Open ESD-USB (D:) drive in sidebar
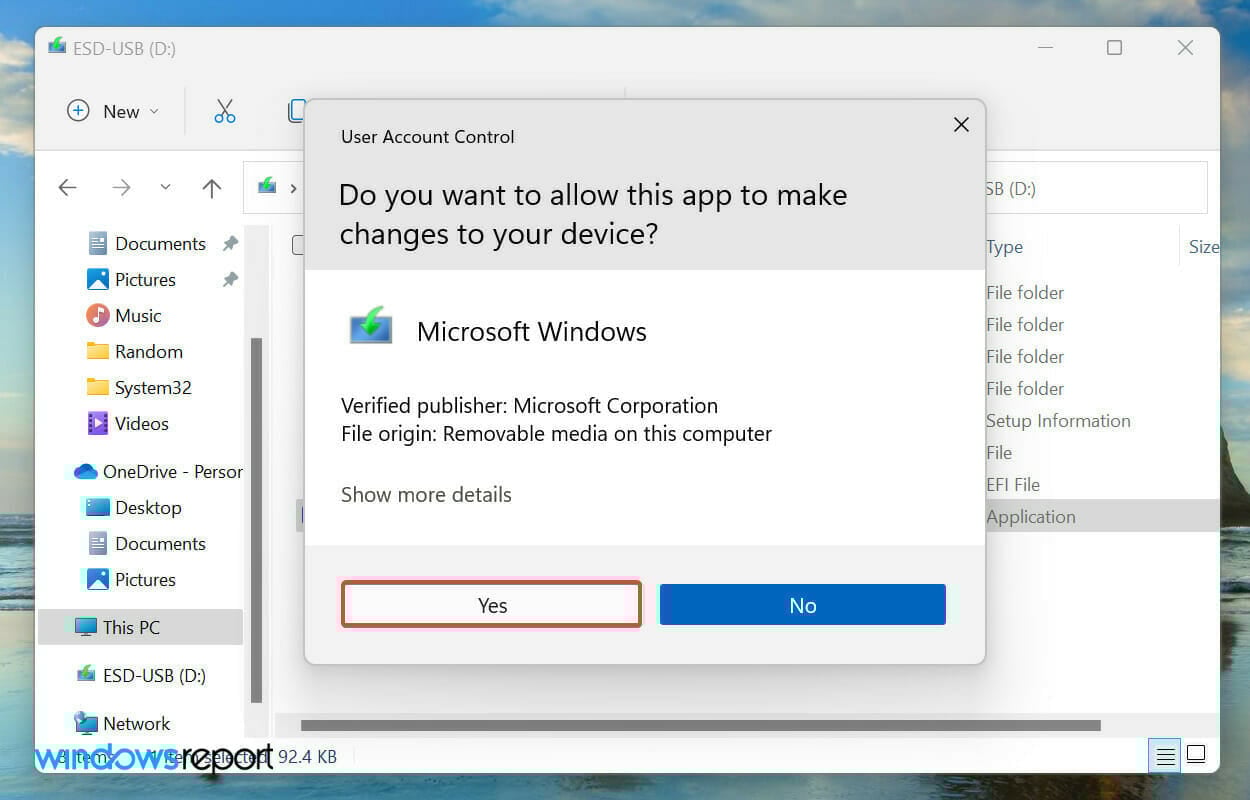This screenshot has height=800, width=1250. [141, 675]
